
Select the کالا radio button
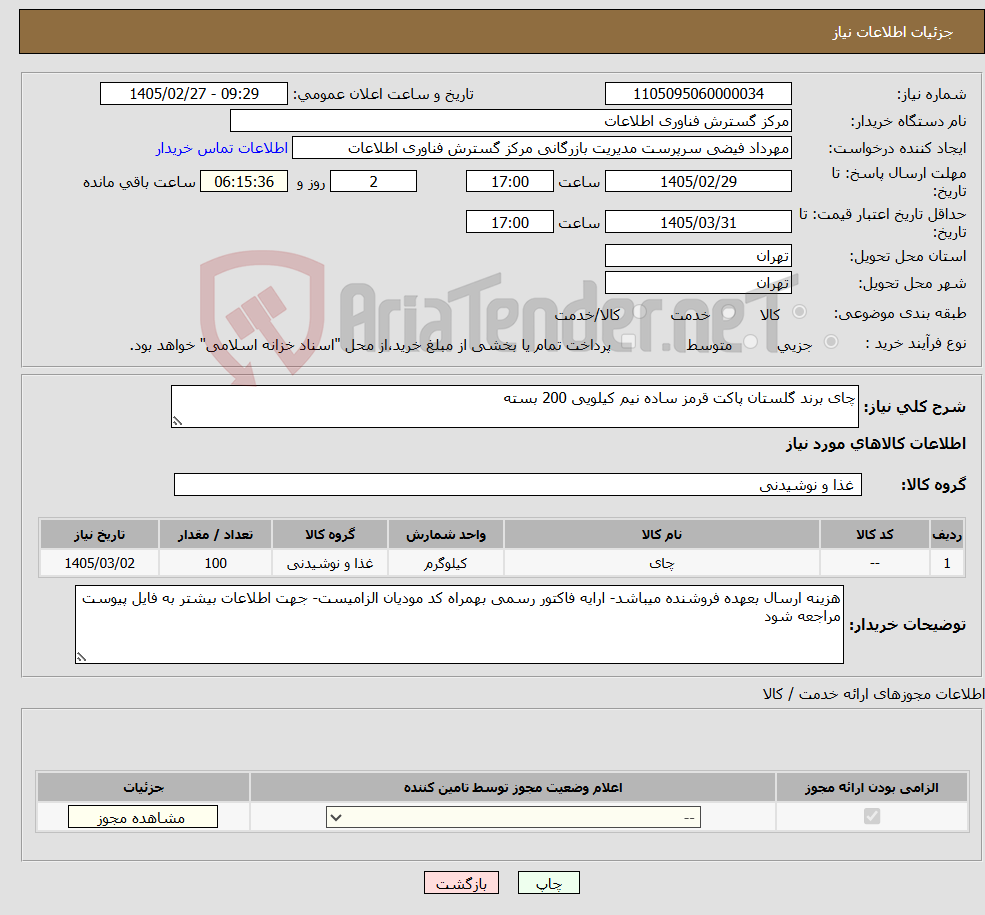(800, 312)
